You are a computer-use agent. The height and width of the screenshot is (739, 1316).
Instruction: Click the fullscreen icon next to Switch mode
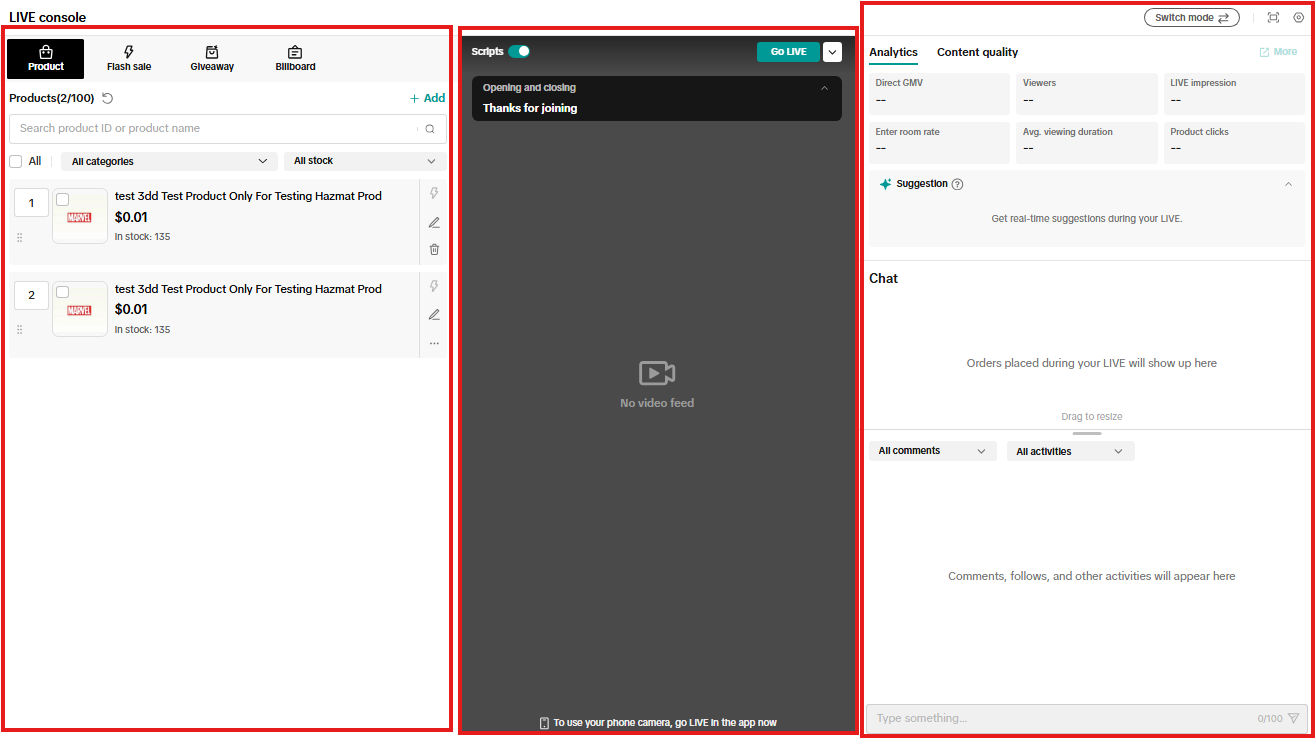(1273, 18)
